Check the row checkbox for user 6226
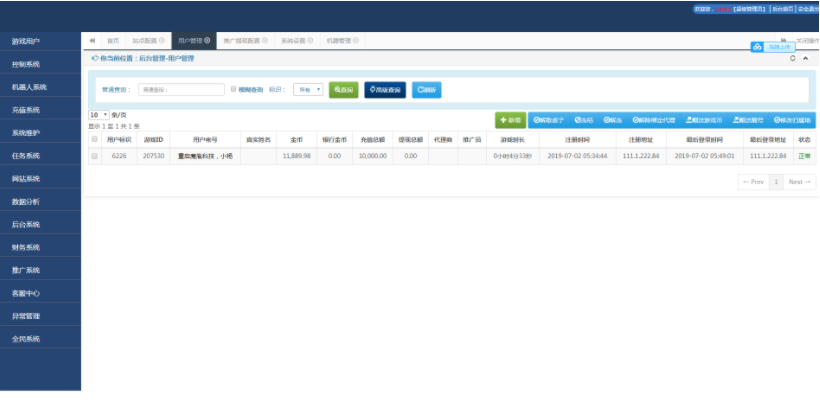This screenshot has width=820, height=409. point(95,156)
